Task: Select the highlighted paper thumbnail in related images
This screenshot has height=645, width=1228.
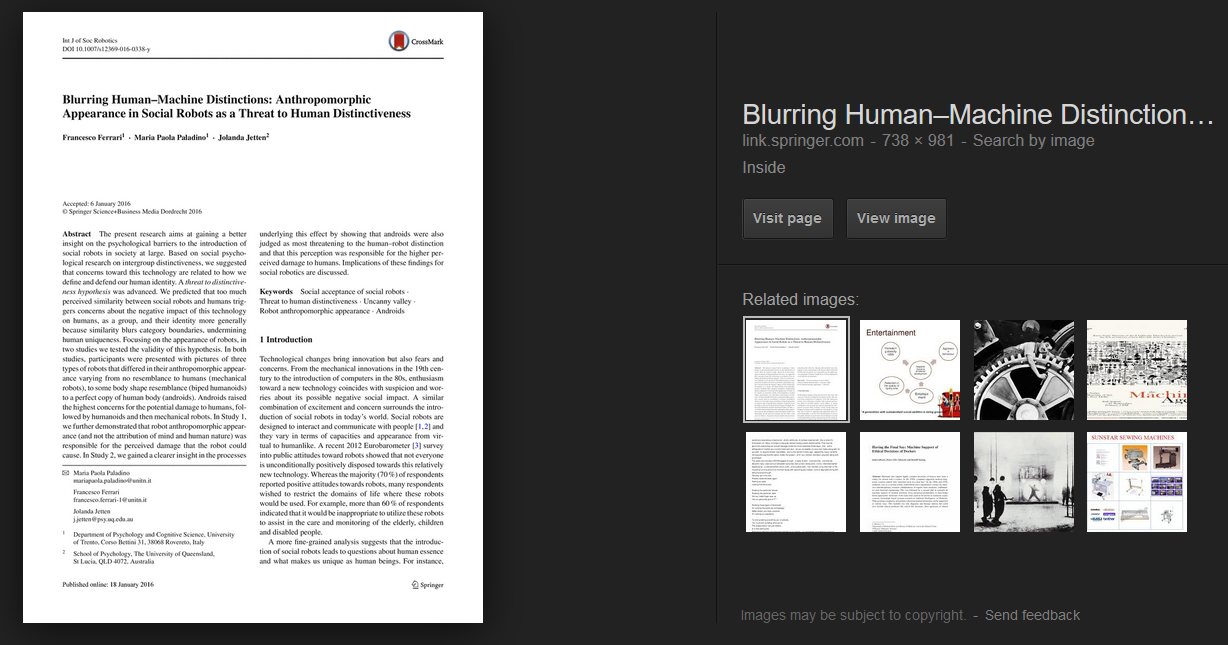Action: pyautogui.click(x=796, y=369)
